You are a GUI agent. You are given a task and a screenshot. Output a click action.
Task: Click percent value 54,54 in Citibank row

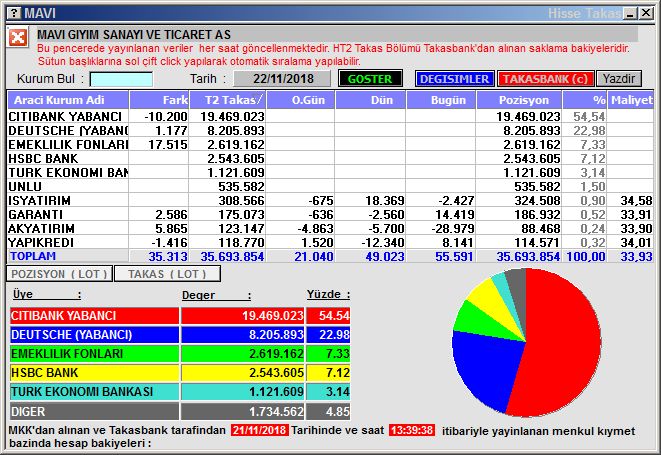589,116
